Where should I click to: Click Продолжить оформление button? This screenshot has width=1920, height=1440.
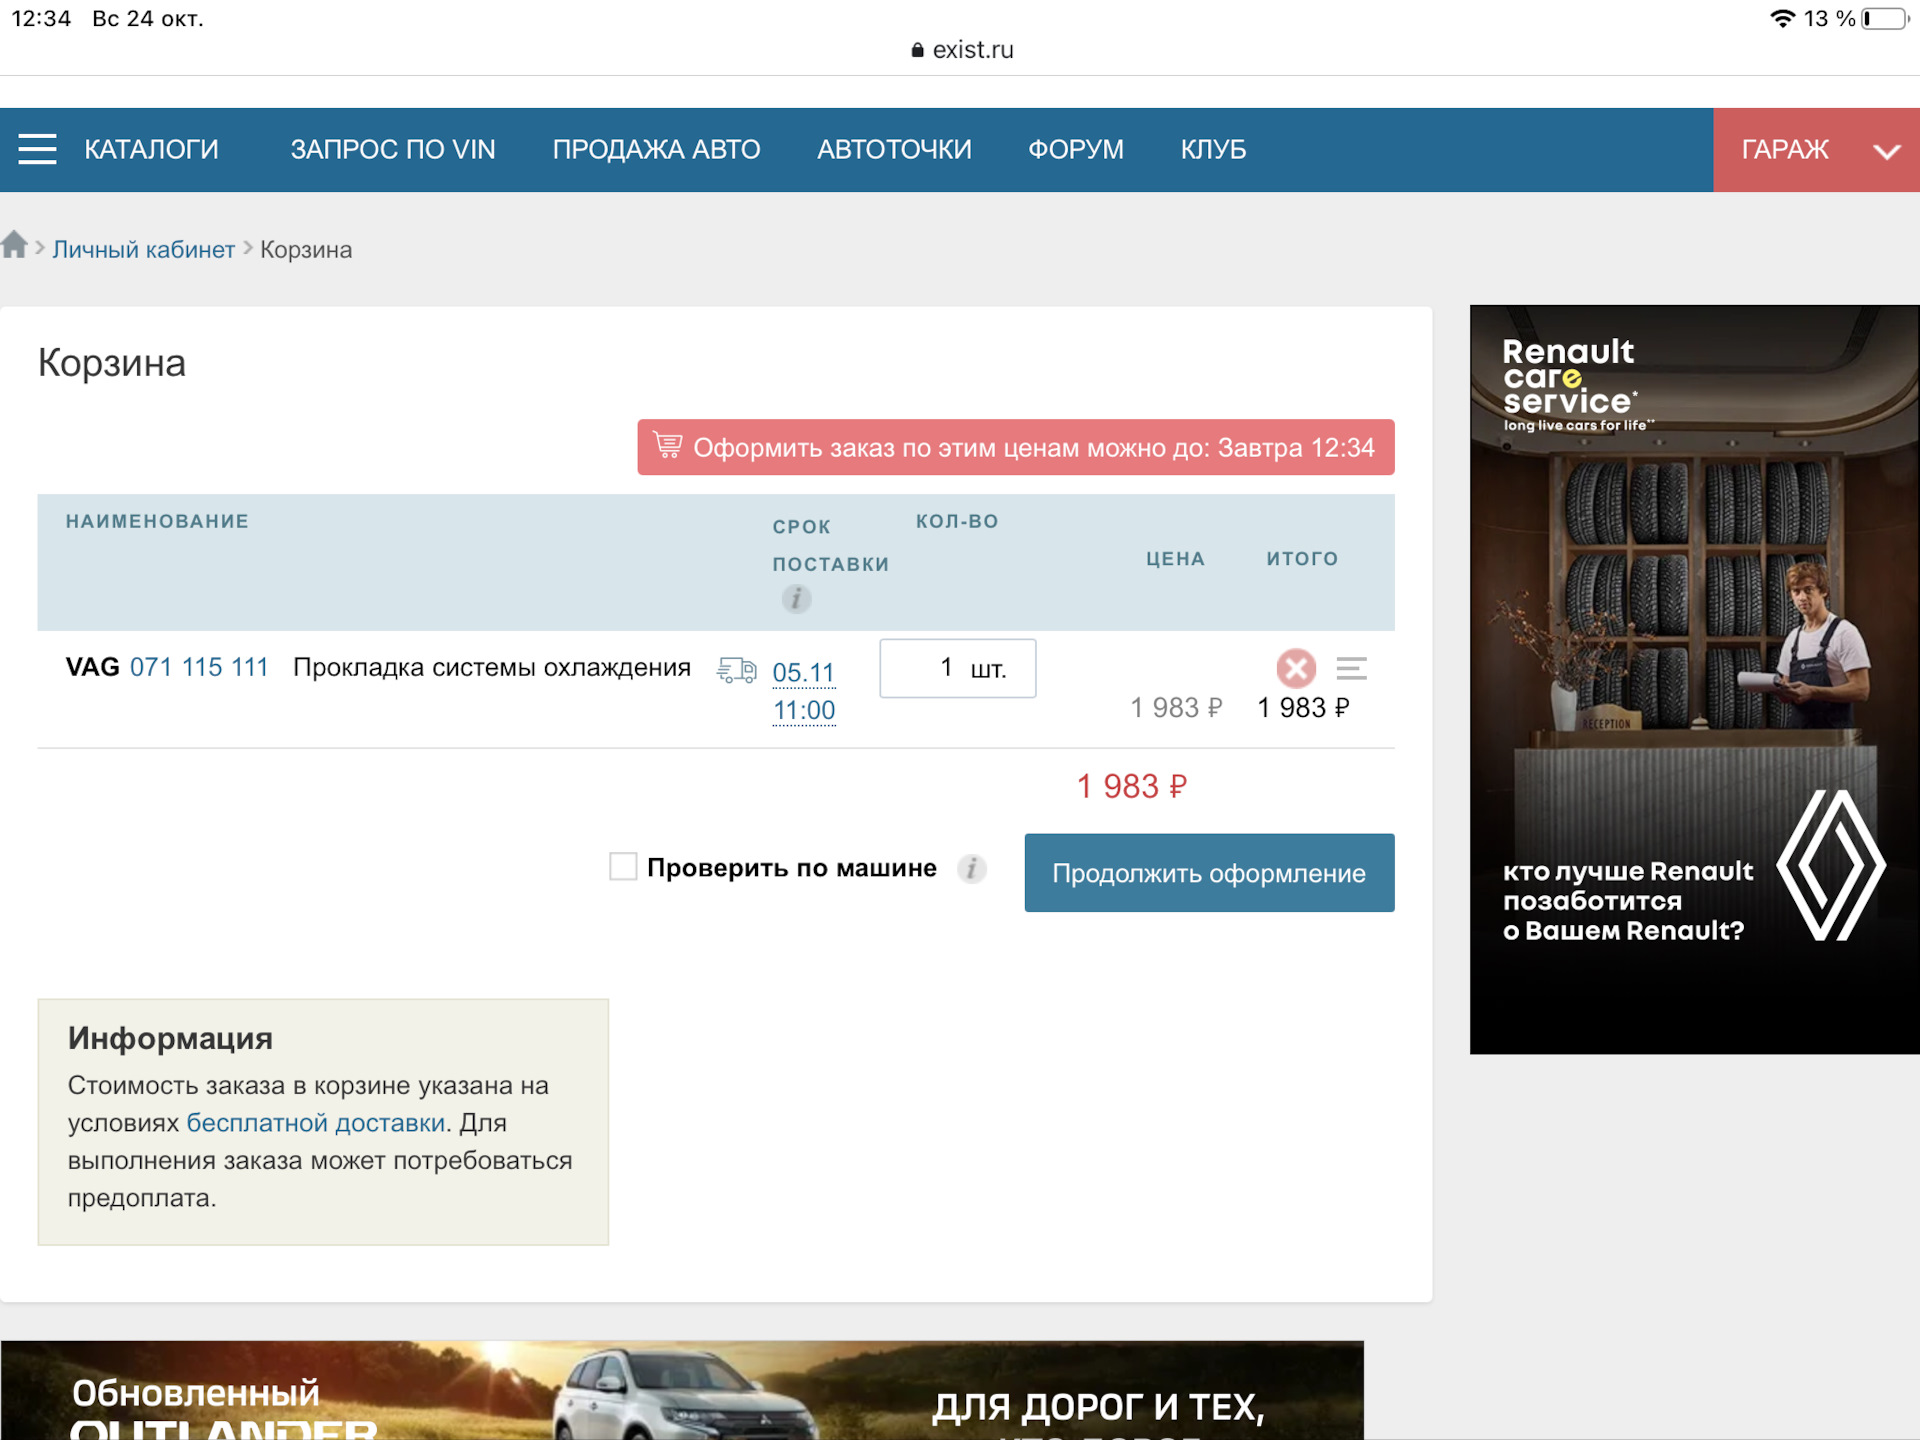[1208, 873]
